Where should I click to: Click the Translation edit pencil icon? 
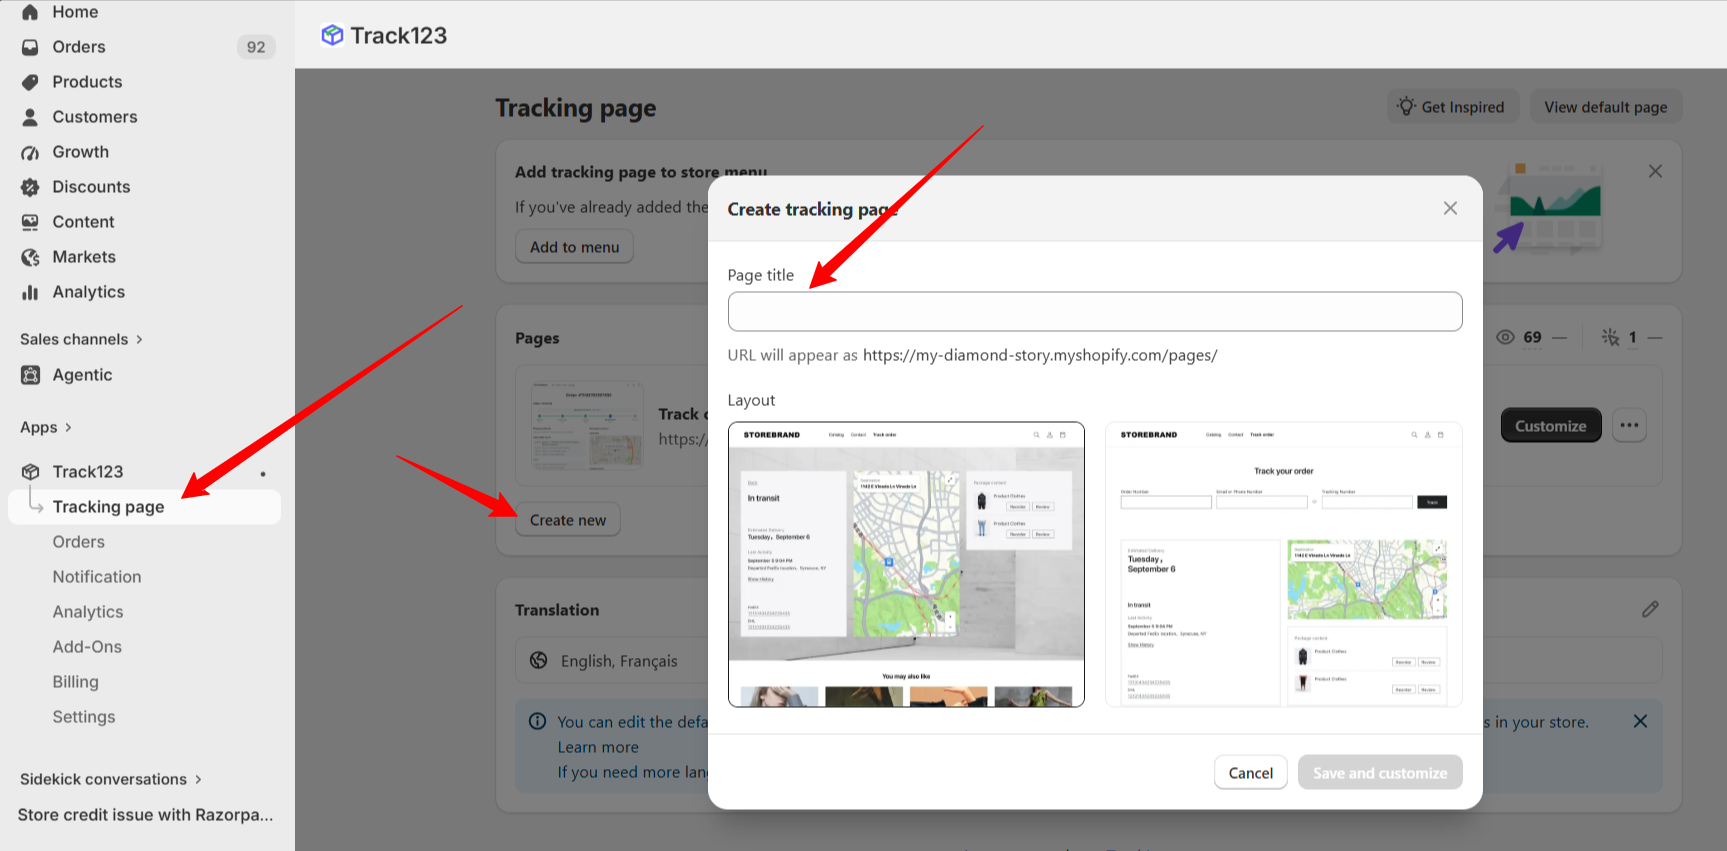point(1650,609)
